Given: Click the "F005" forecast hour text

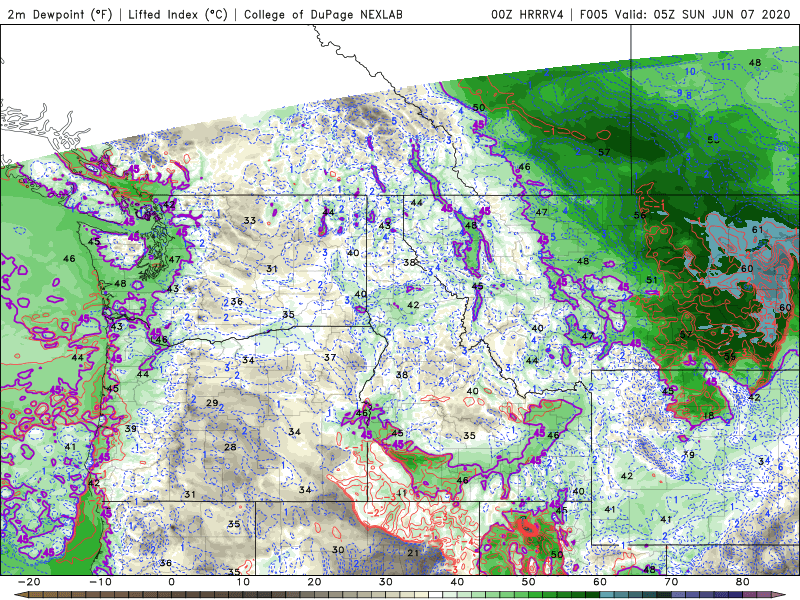Looking at the screenshot, I should 593,14.
